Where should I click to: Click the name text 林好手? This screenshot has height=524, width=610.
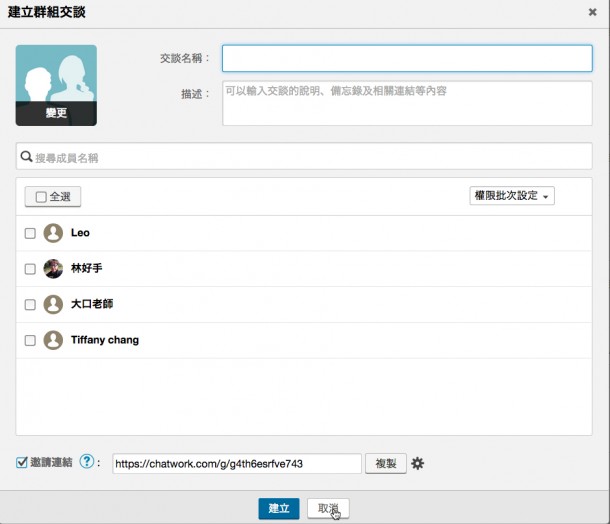(86, 268)
